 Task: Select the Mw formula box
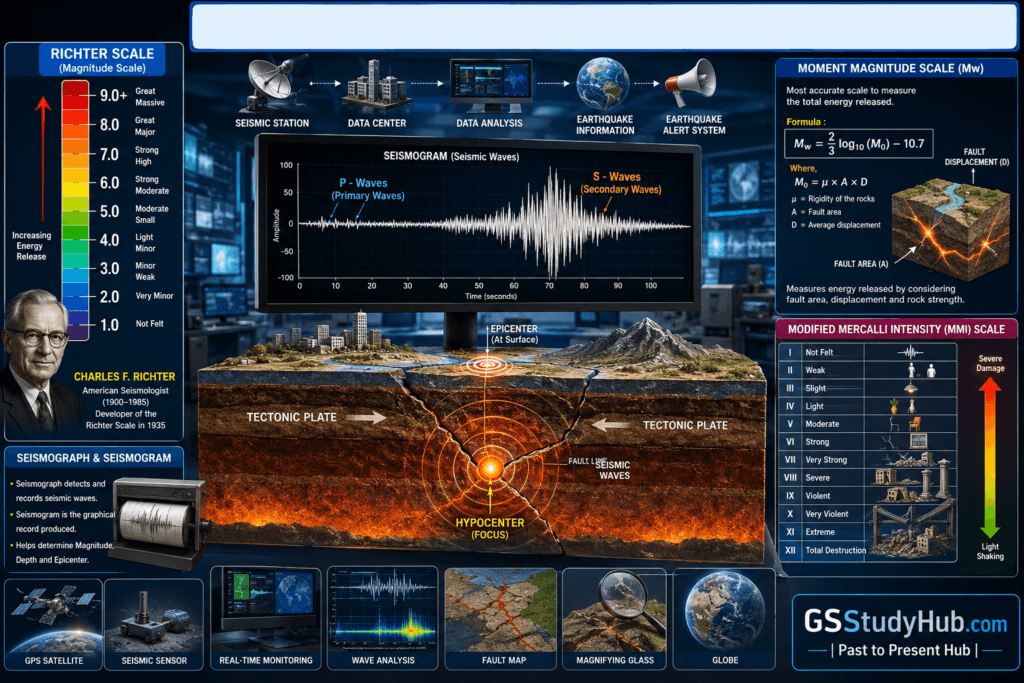[x=859, y=144]
